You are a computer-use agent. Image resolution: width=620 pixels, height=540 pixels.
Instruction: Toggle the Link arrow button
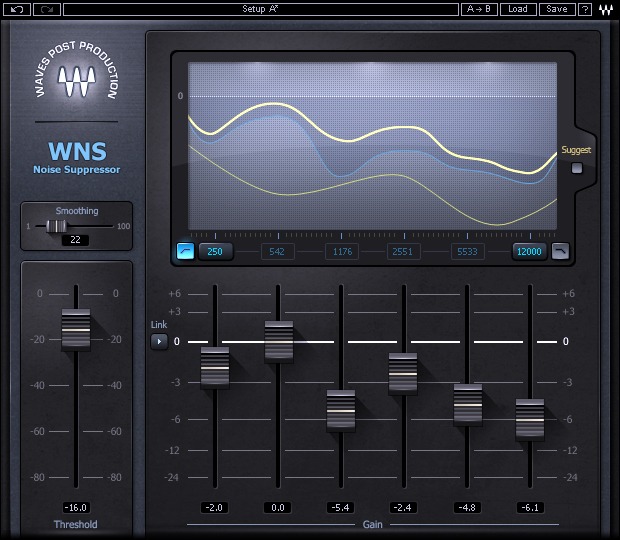159,342
